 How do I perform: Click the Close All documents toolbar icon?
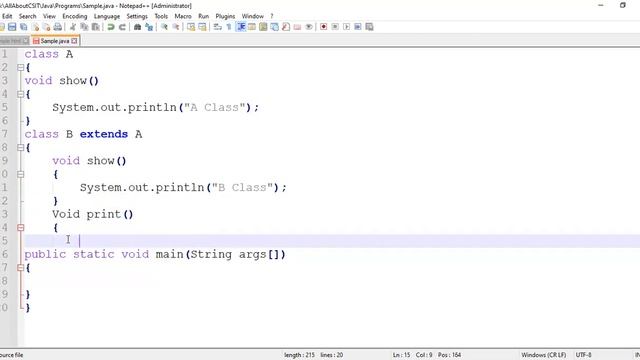point(47,27)
